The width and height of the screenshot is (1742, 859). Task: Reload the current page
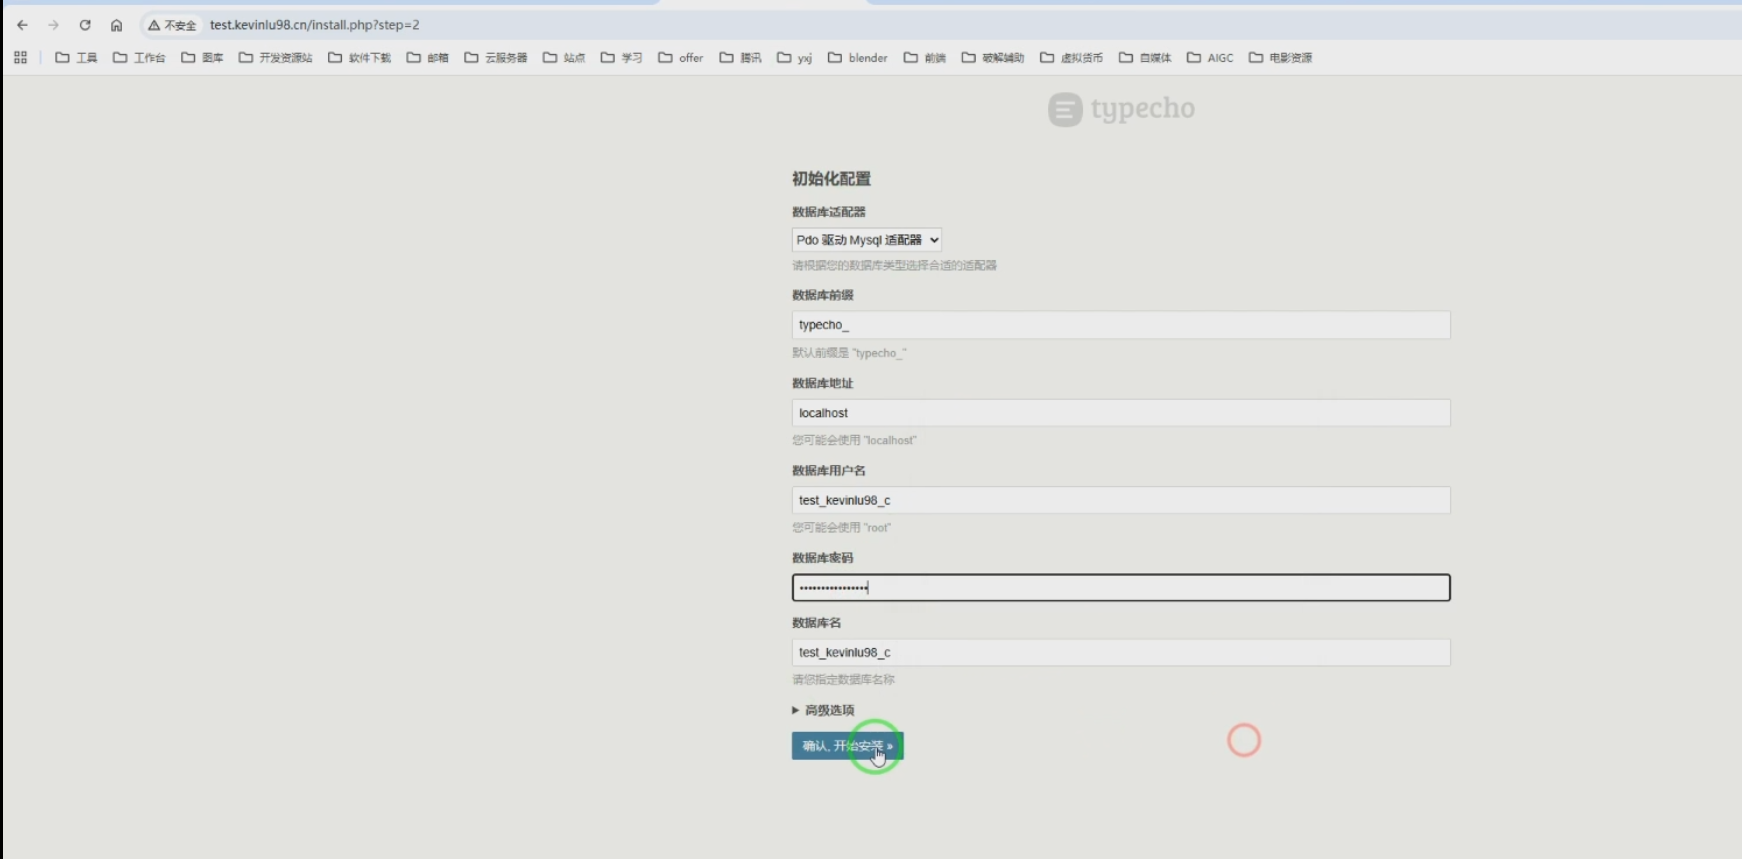point(85,25)
